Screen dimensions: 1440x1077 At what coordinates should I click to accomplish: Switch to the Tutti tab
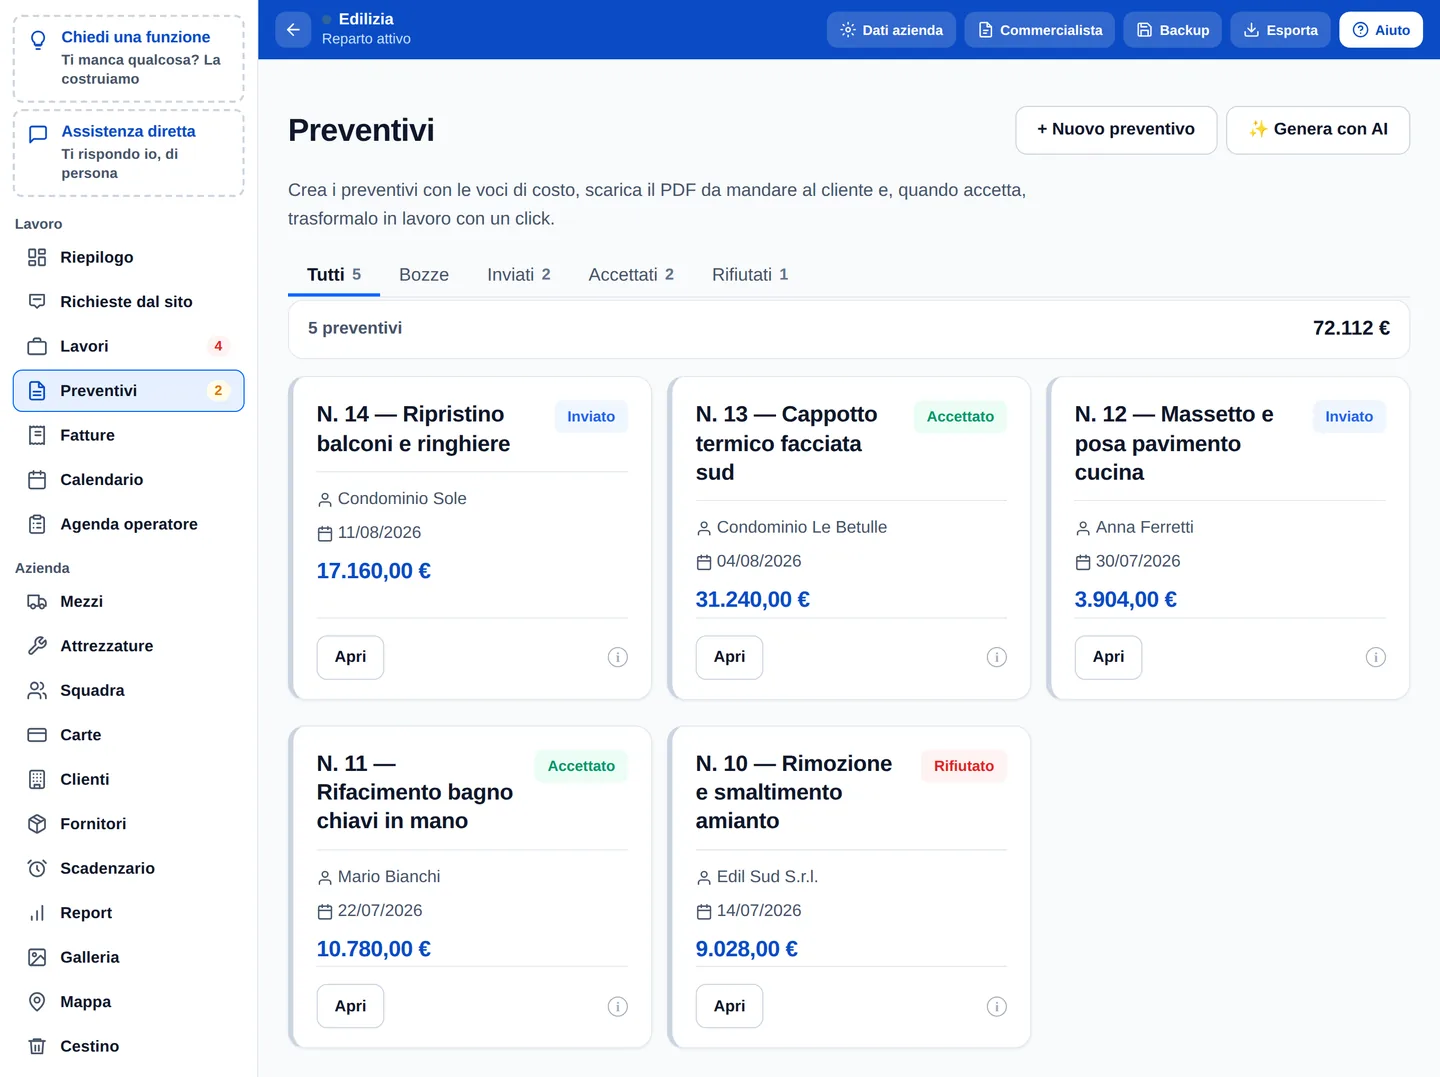click(334, 275)
